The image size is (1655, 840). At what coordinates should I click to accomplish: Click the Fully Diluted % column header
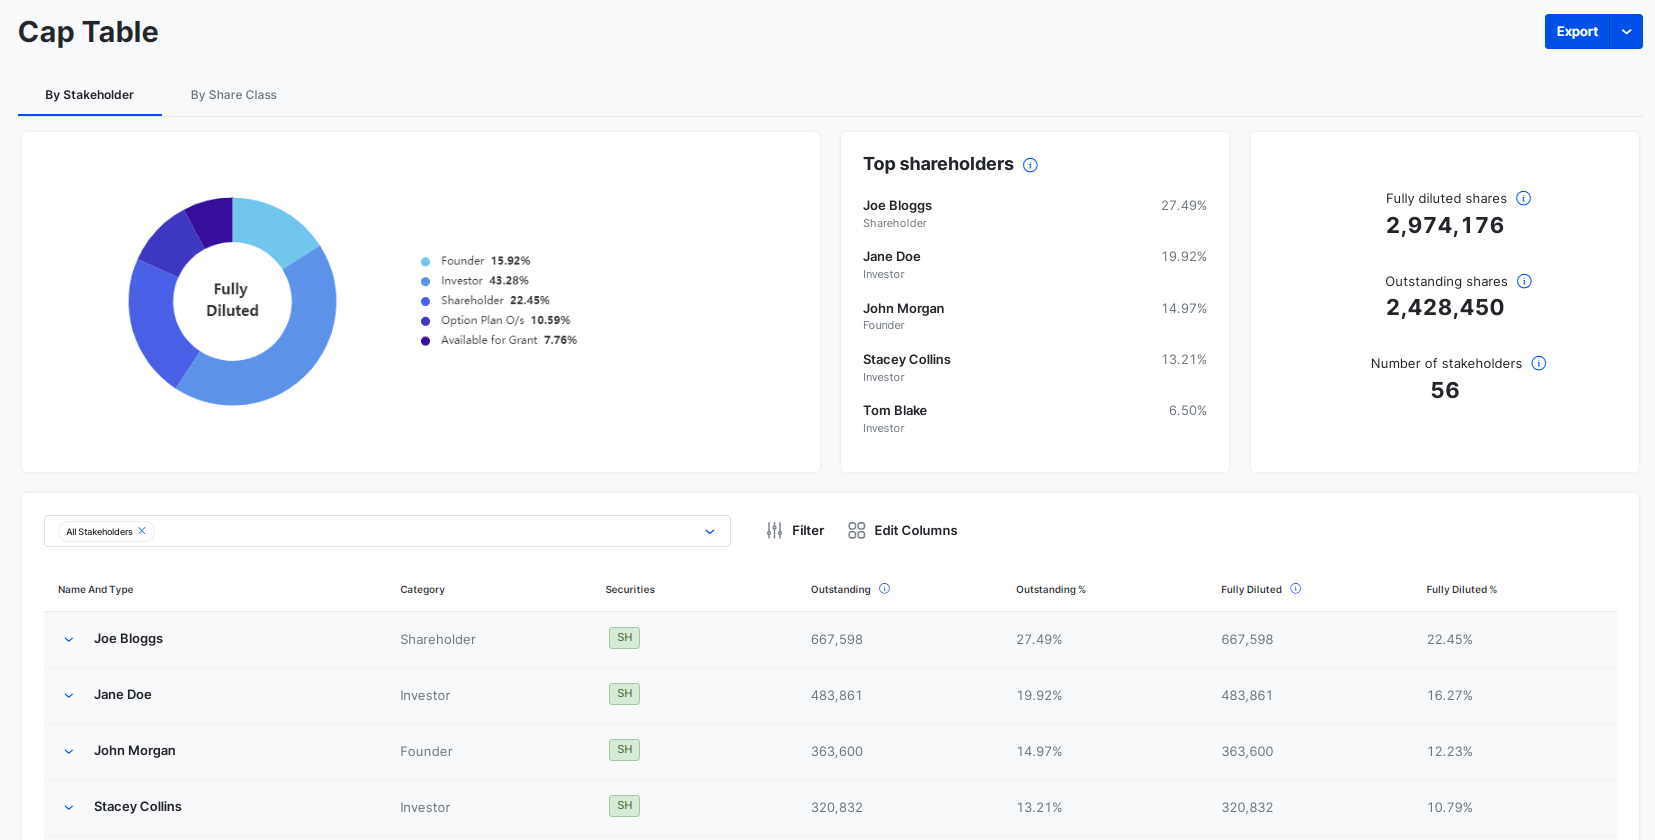click(x=1462, y=590)
